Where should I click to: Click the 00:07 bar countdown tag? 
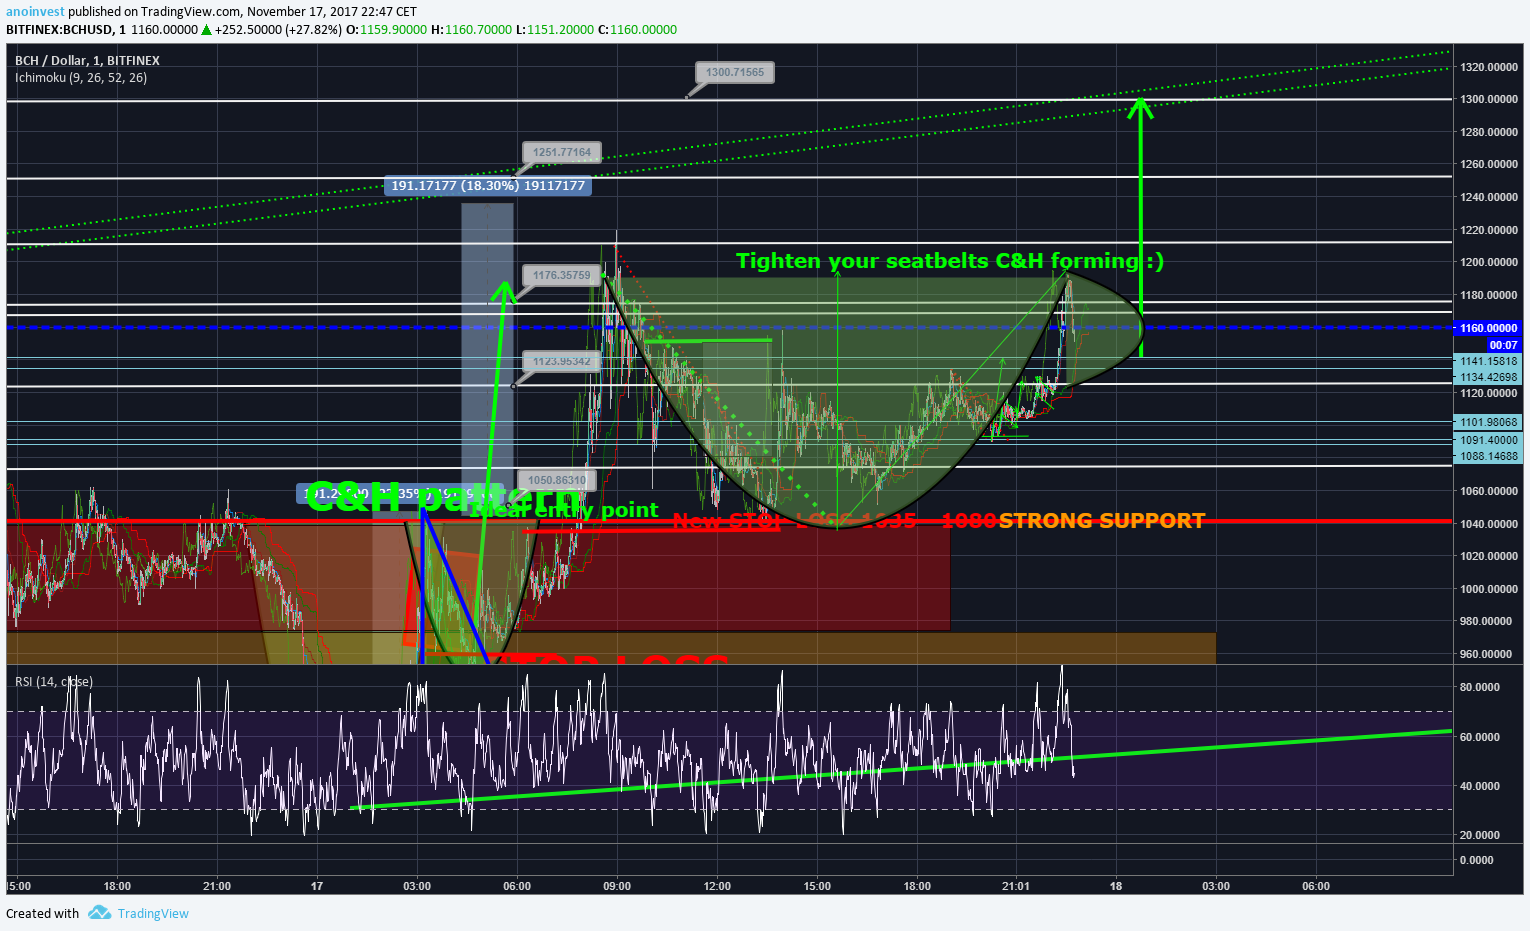click(1503, 344)
